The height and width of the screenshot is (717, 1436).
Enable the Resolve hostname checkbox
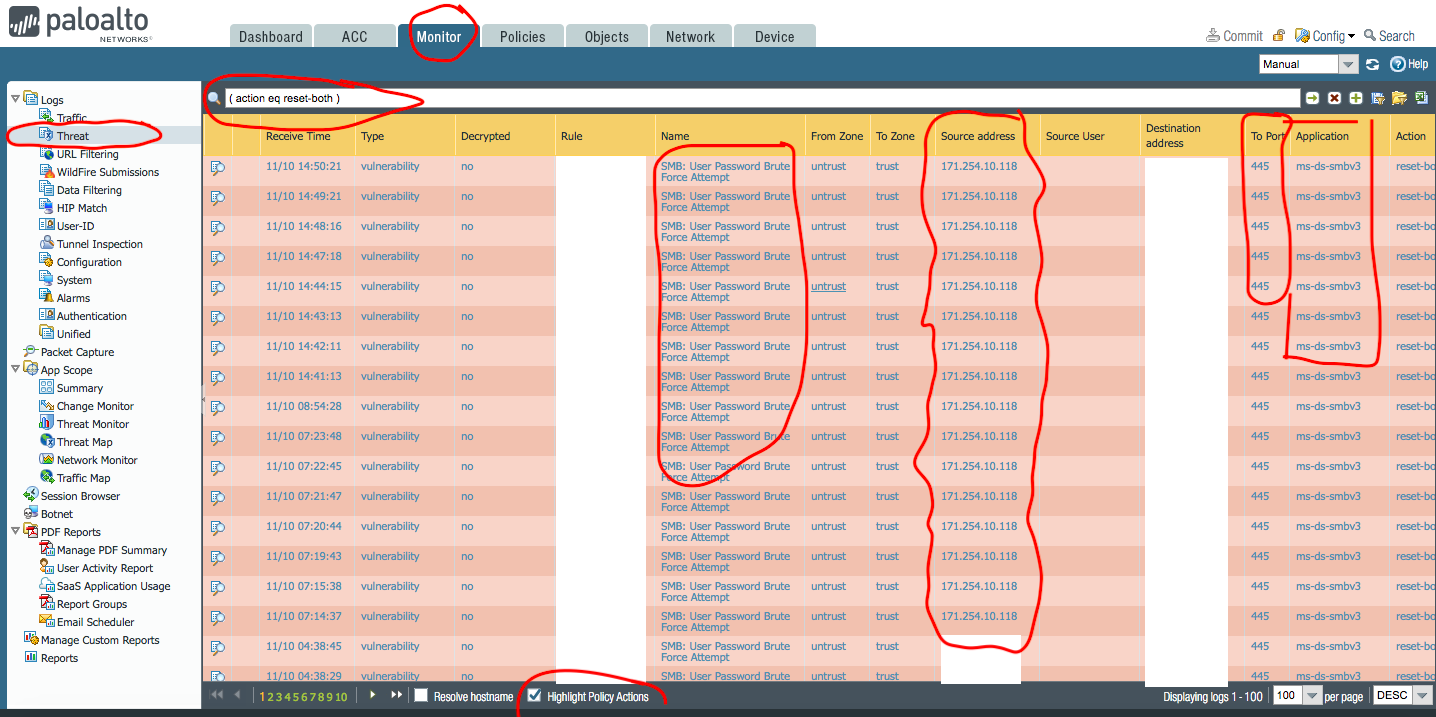point(421,696)
